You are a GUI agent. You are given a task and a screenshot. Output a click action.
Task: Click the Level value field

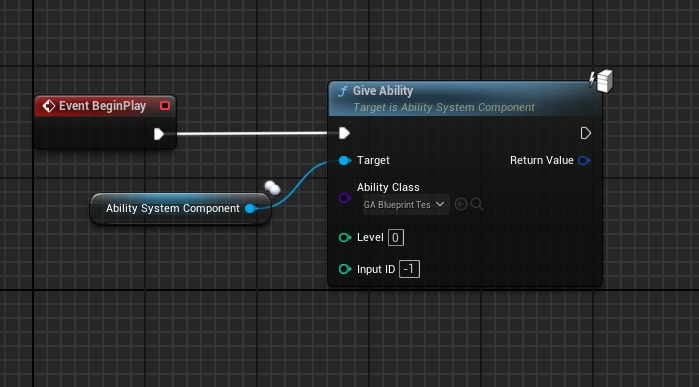[396, 238]
